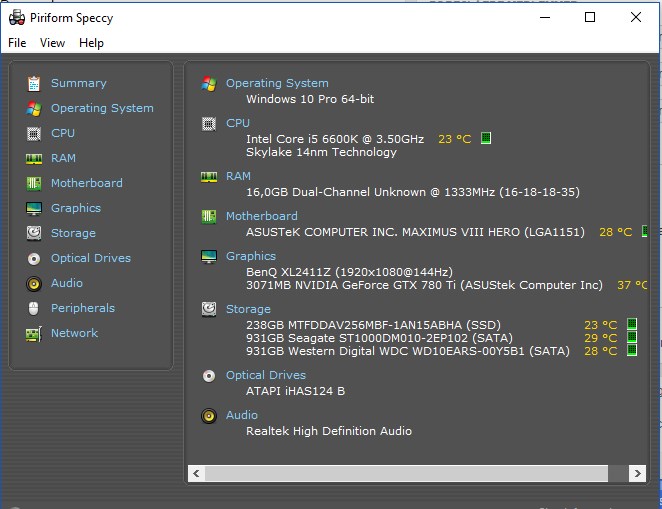Click the Network card icon in sidebar
The height and width of the screenshot is (509, 662).
[x=34, y=334]
